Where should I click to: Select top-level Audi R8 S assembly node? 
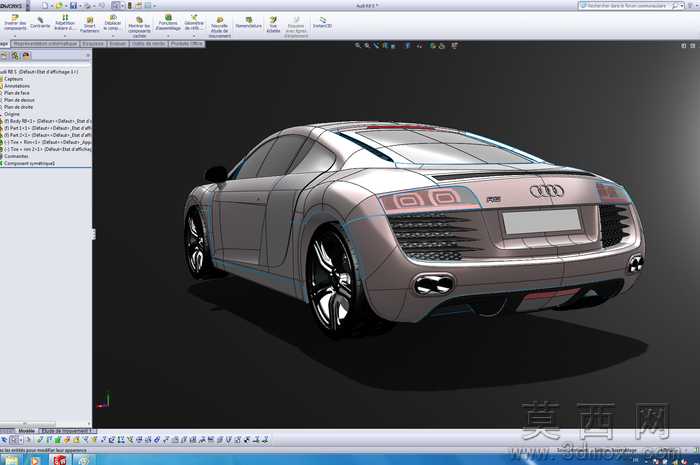point(40,71)
